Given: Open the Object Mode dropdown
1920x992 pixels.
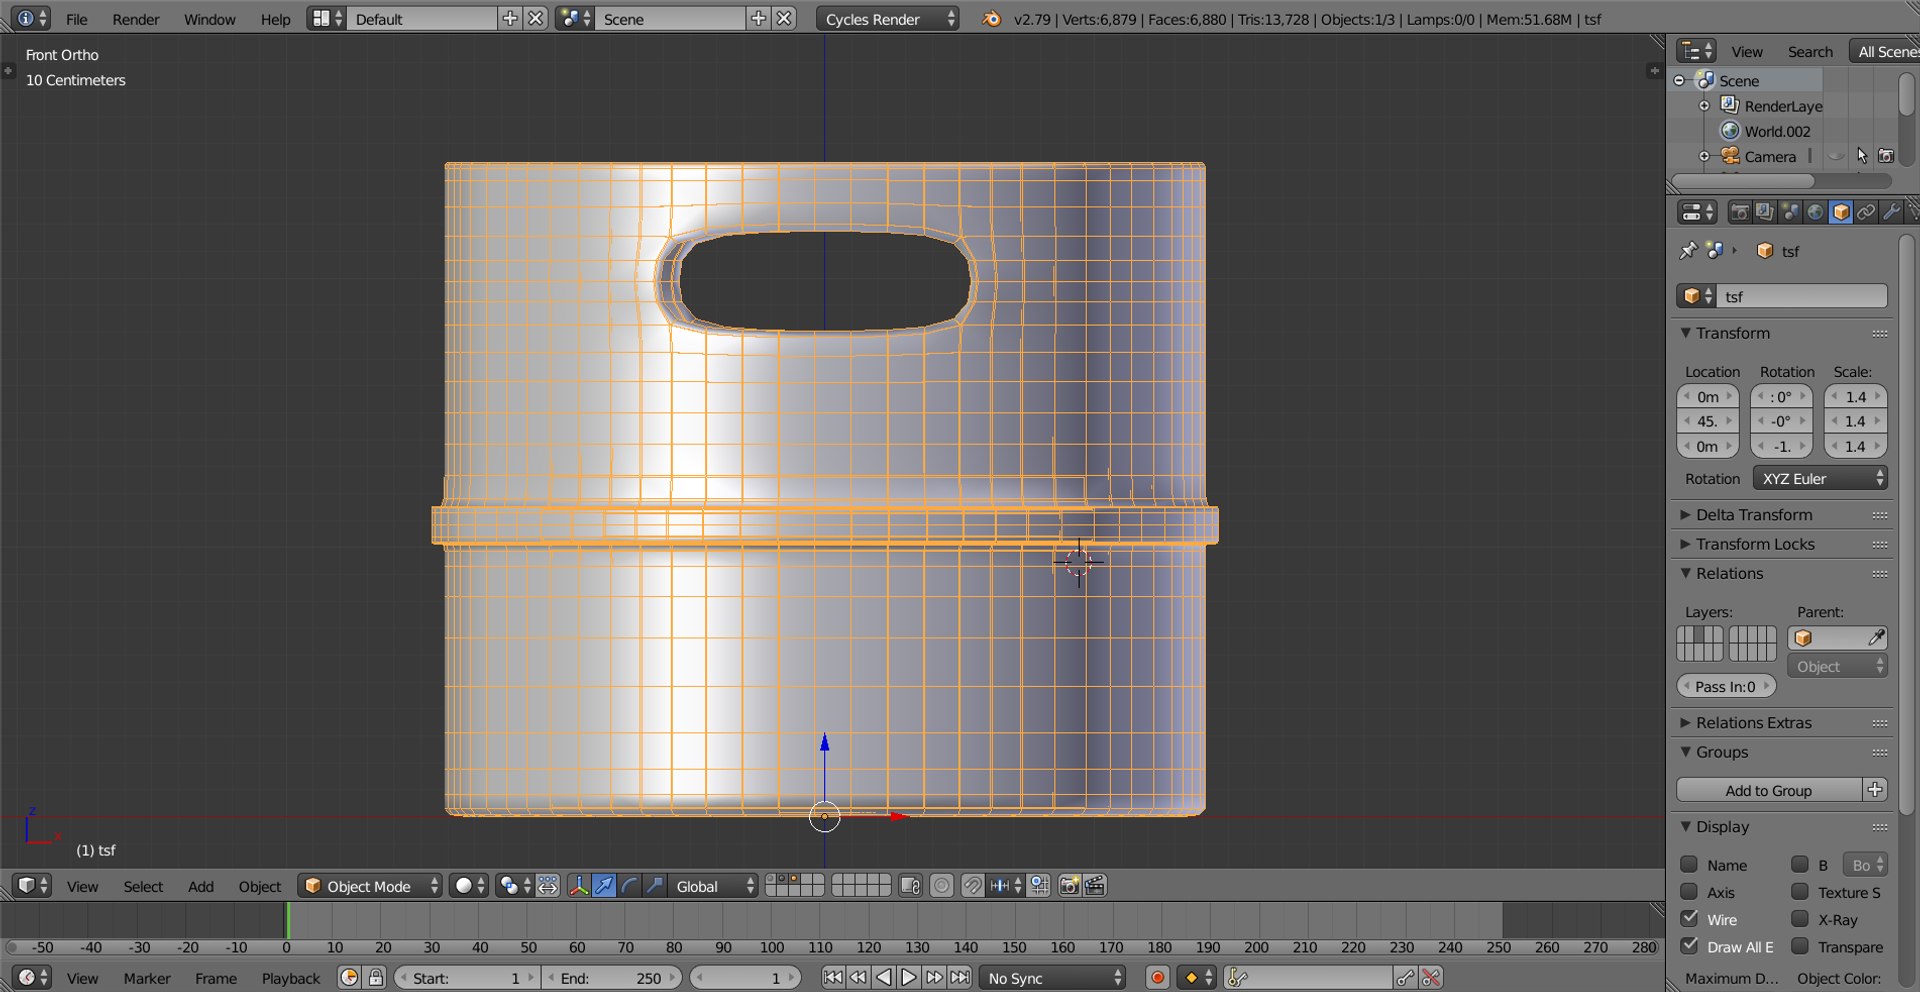Looking at the screenshot, I should pos(370,886).
